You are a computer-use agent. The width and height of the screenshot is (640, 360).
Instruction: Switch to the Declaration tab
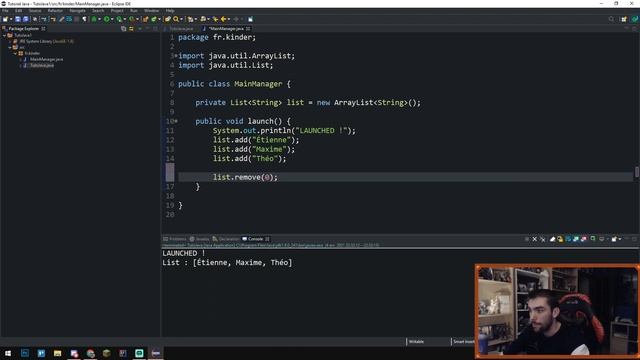point(226,239)
